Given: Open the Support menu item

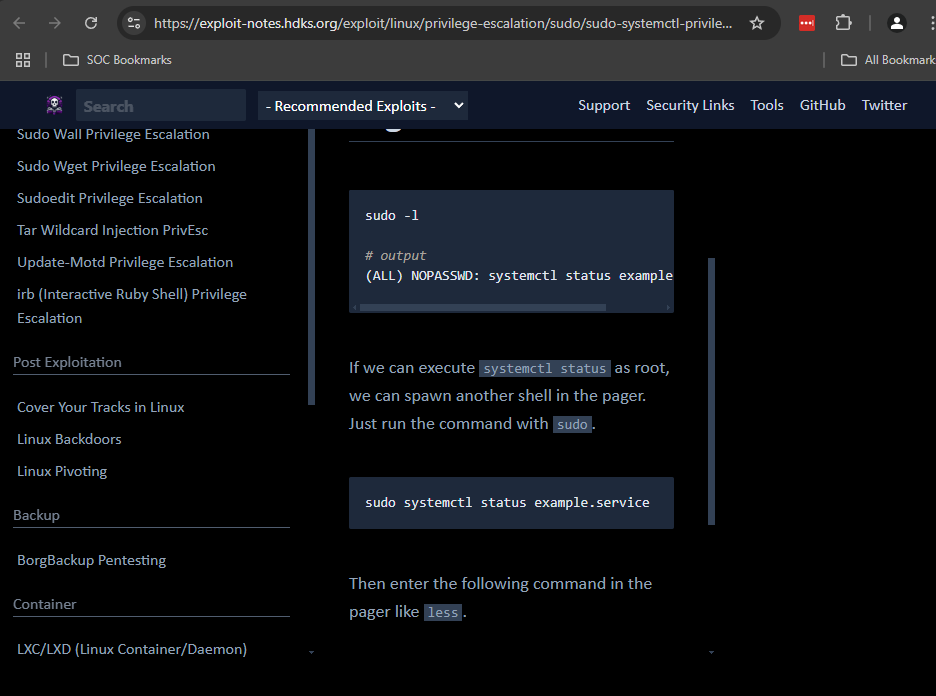Looking at the screenshot, I should 604,105.
